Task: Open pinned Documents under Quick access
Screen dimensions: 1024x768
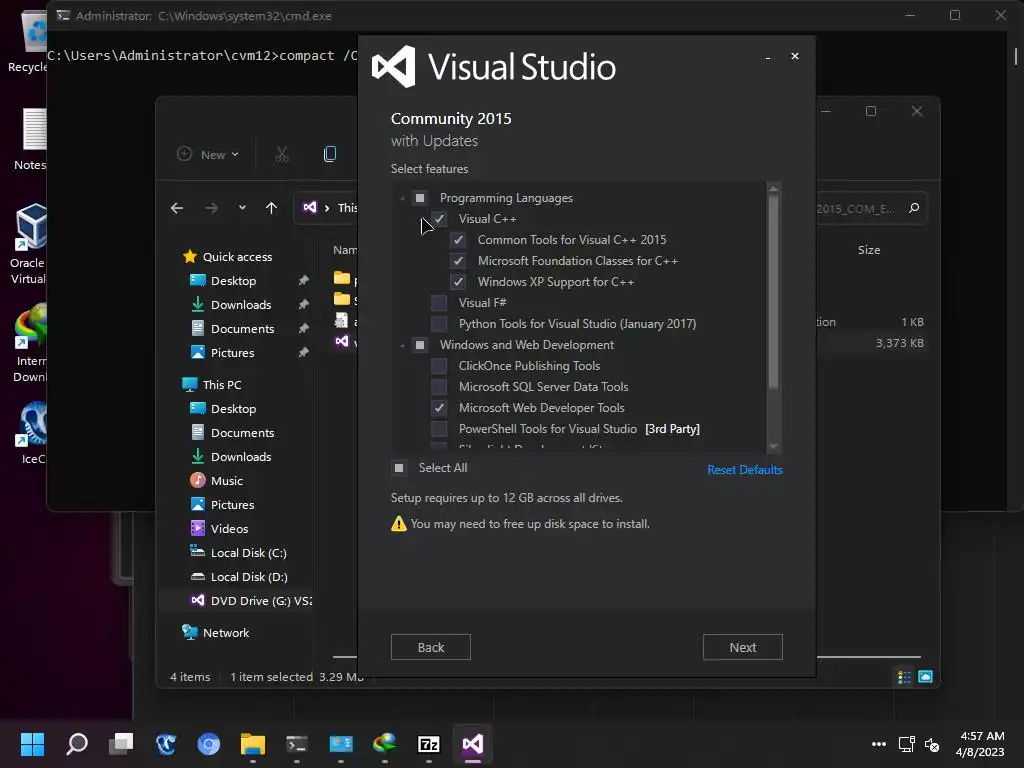Action: [242, 329]
